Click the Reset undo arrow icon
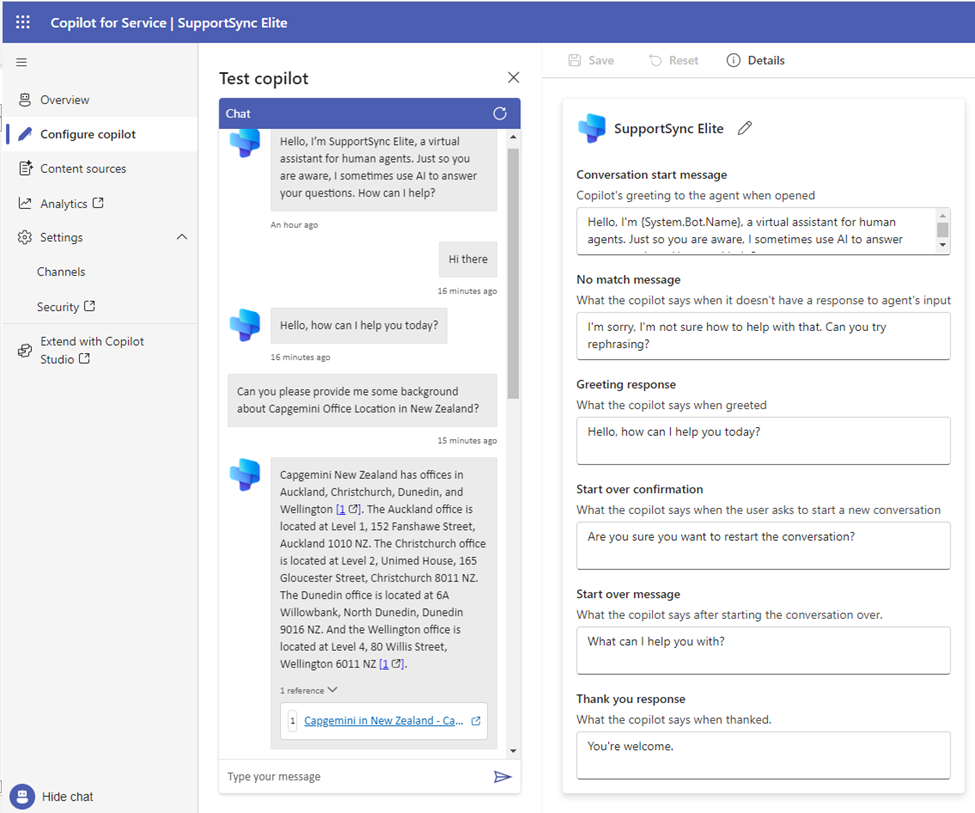The image size is (975, 813). coord(655,60)
